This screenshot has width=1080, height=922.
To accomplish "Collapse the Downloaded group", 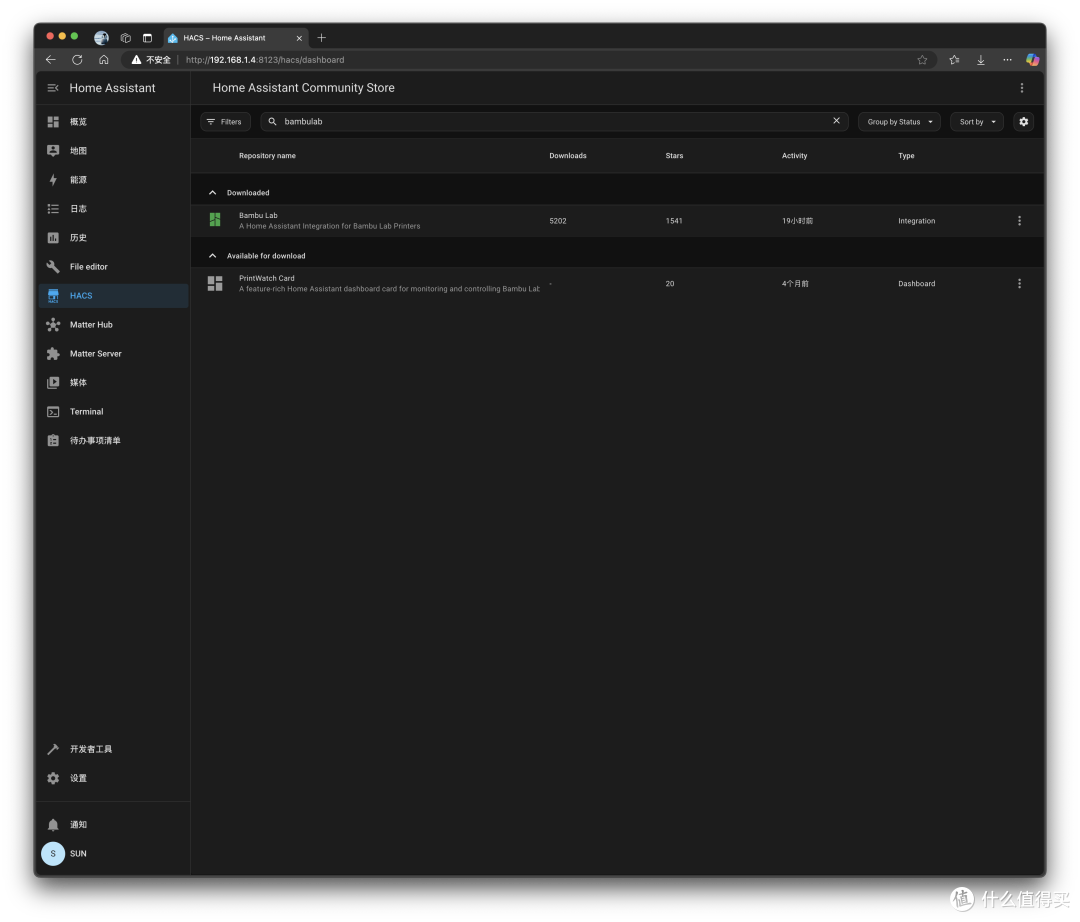I will [x=212, y=193].
